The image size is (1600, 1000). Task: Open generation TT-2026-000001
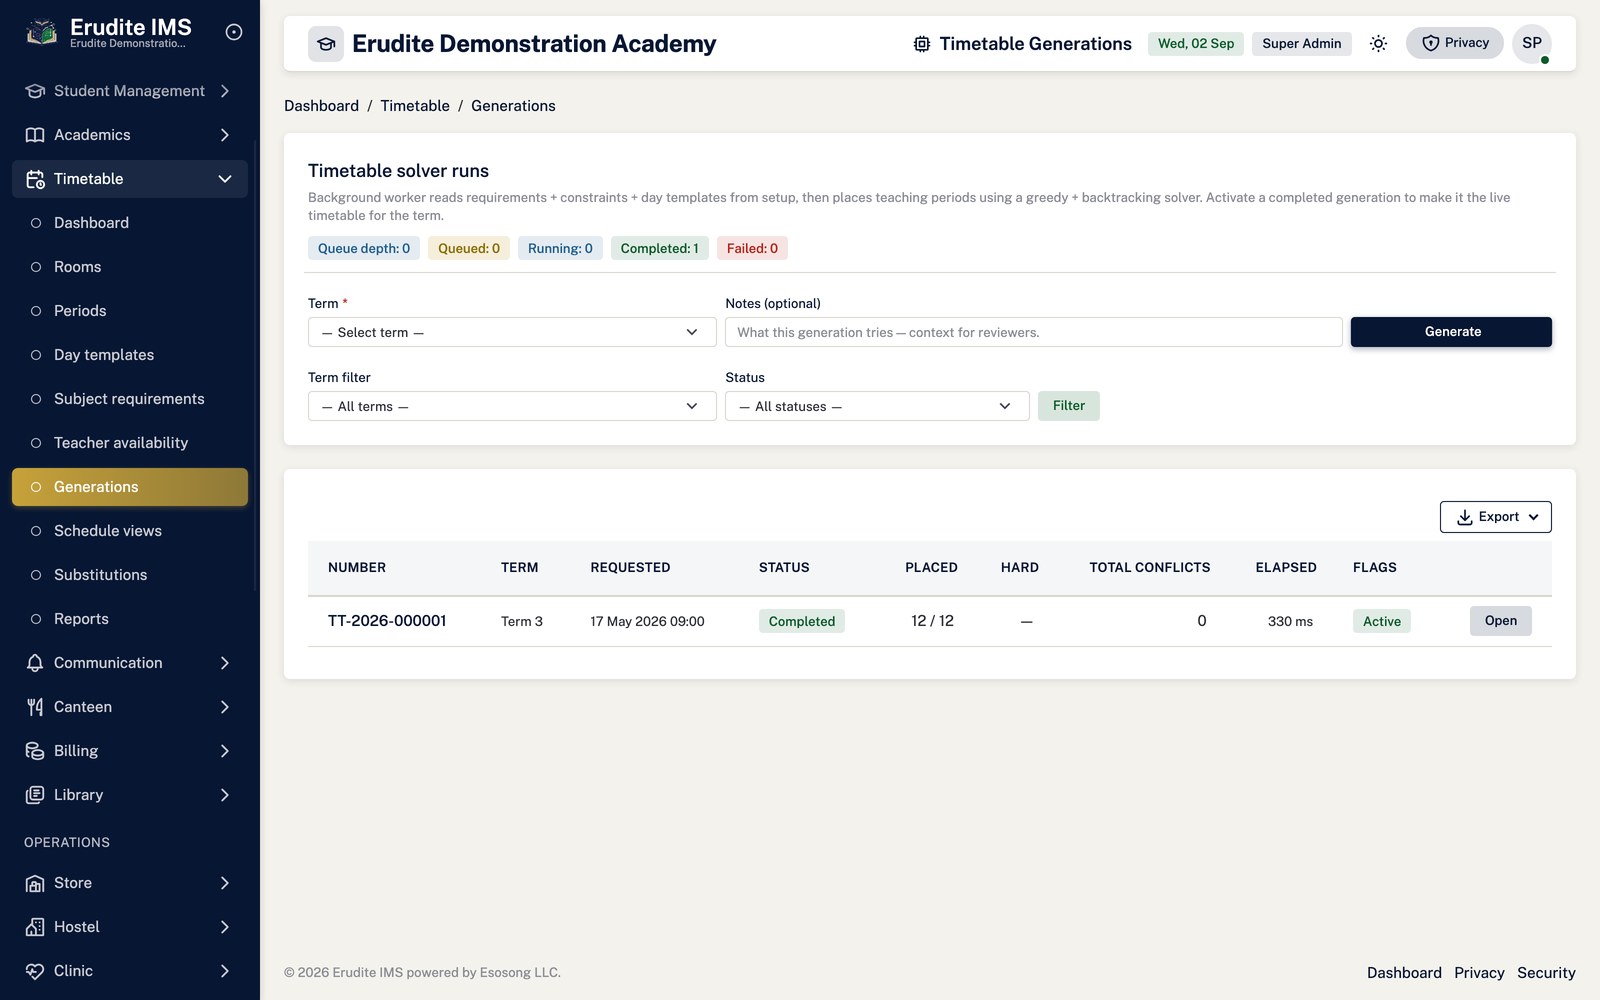pyautogui.click(x=1501, y=621)
